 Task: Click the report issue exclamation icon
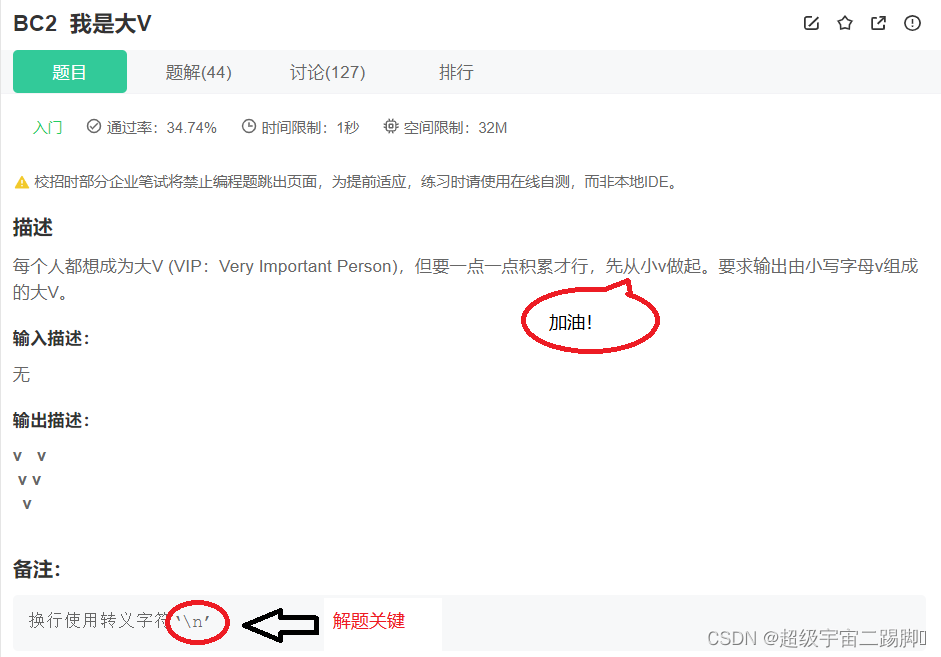(x=912, y=23)
